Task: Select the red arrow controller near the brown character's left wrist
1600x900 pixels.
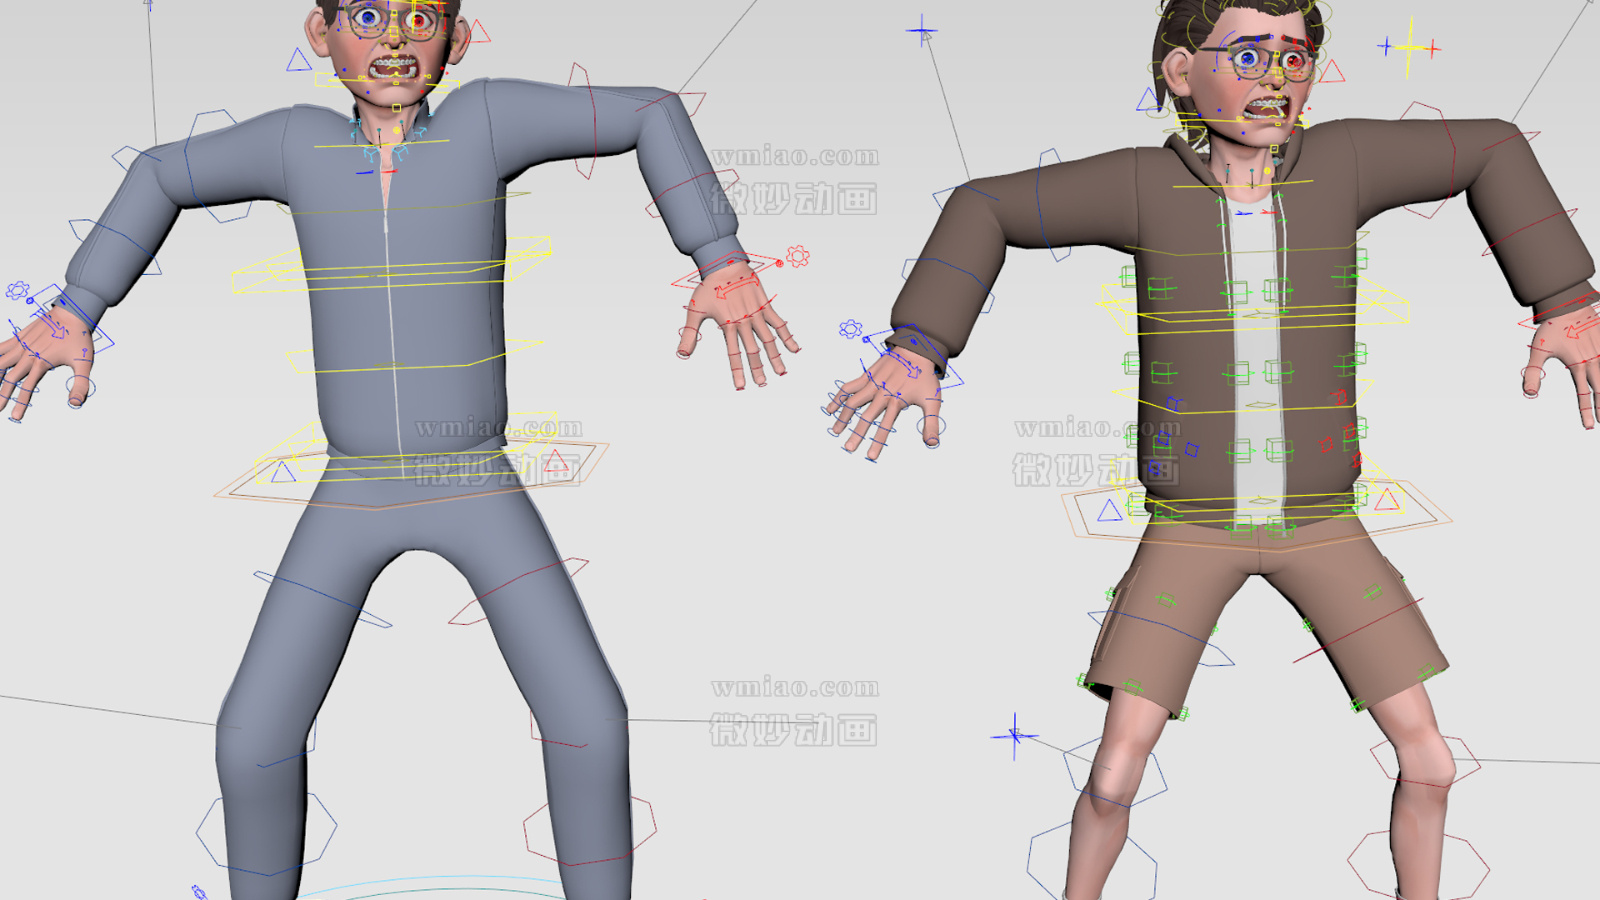Action: (1570, 333)
